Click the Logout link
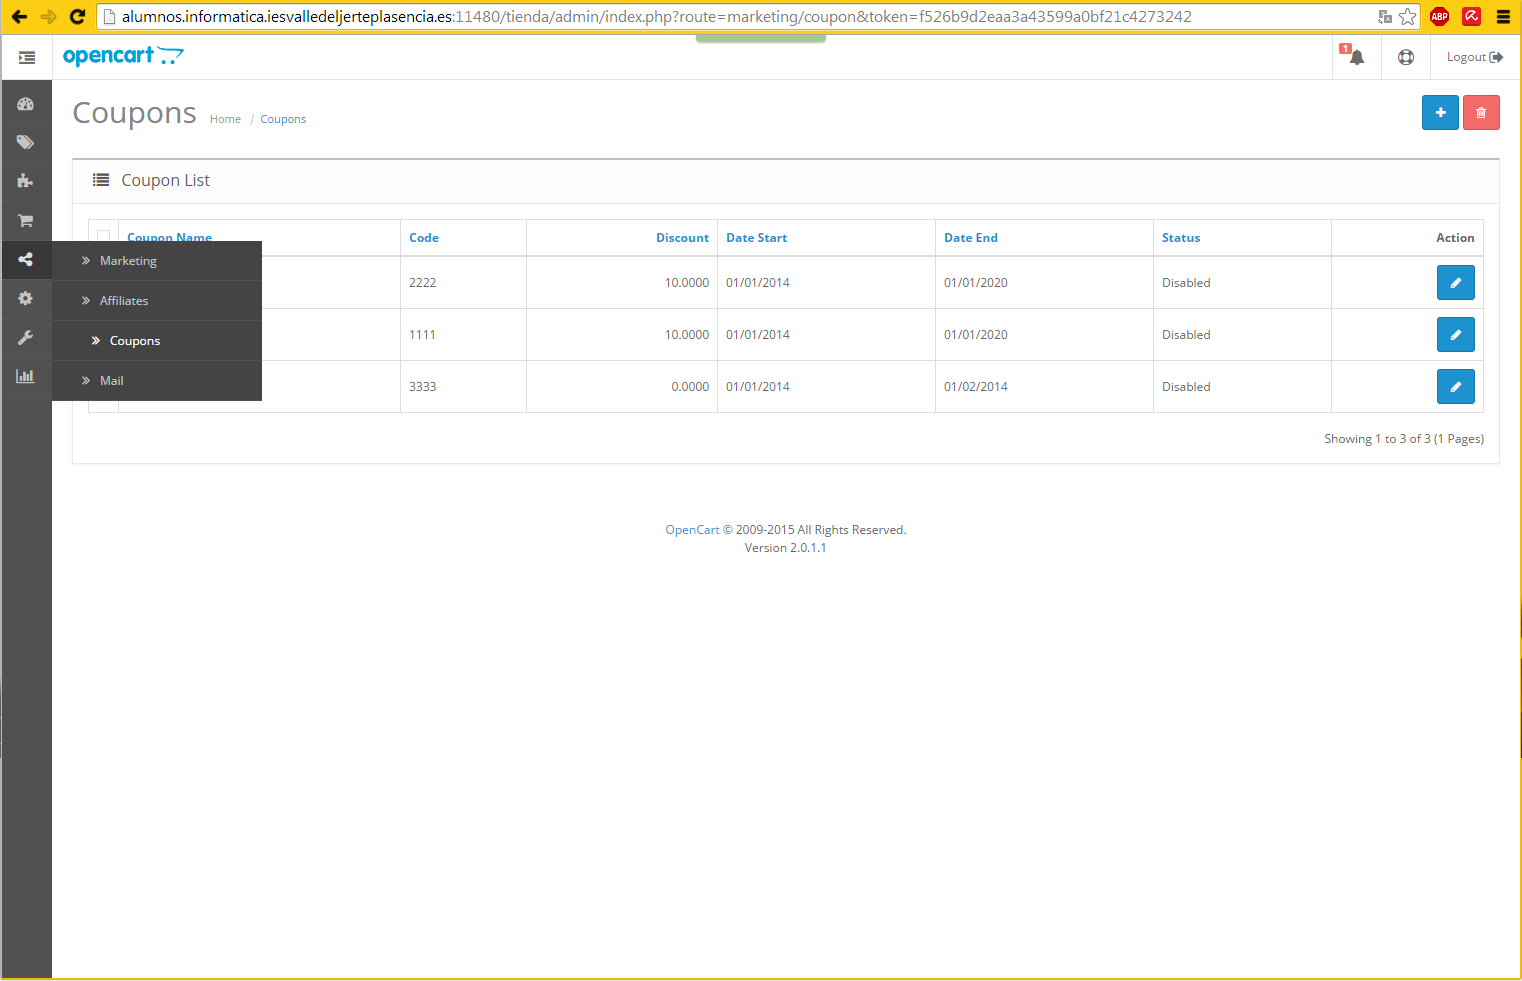The height and width of the screenshot is (981, 1522). pyautogui.click(x=1474, y=57)
